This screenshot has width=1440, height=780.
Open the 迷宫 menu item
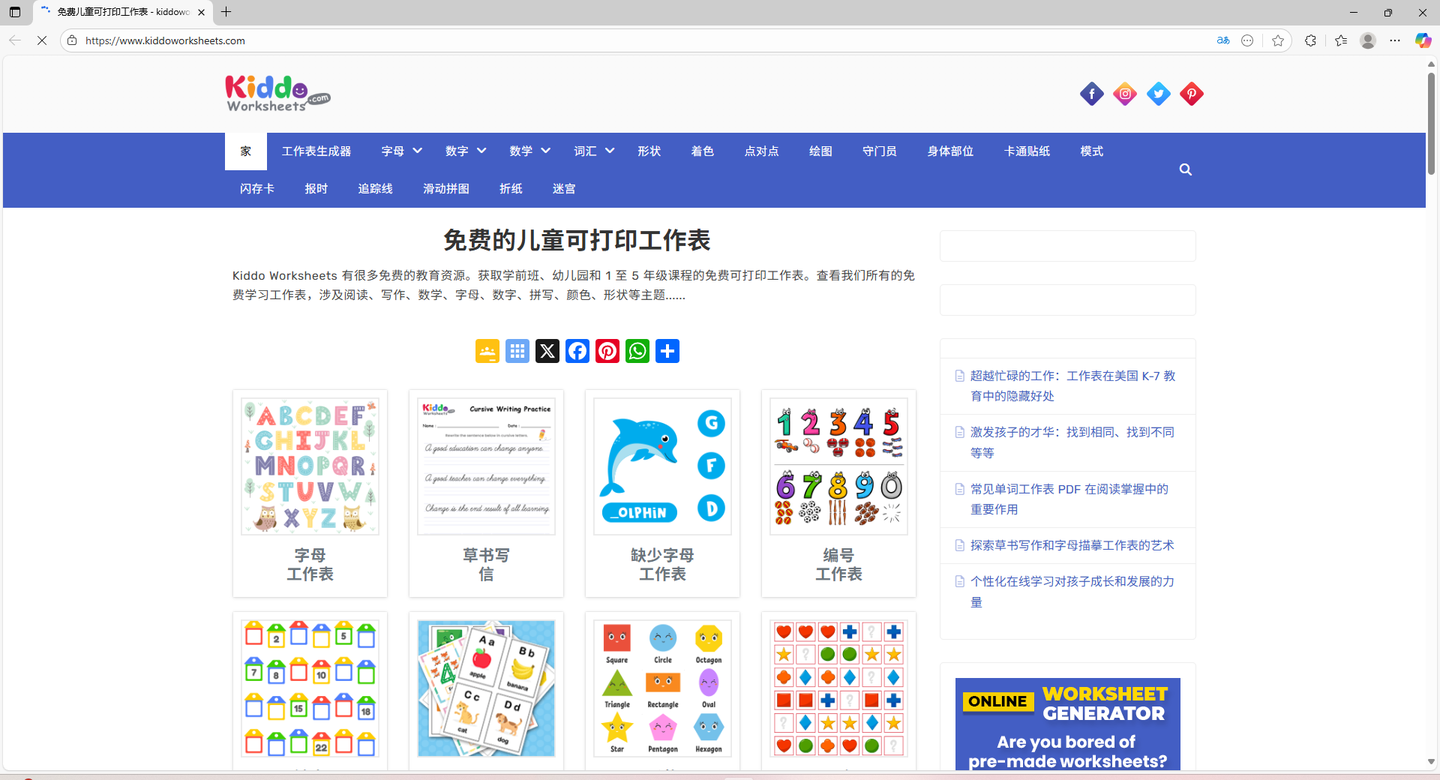[564, 188]
